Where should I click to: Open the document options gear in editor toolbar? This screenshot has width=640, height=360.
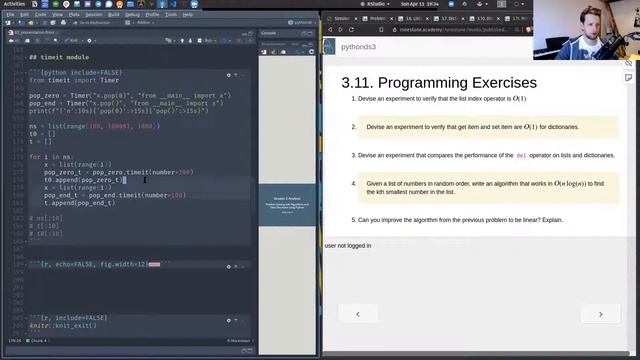click(90, 41)
